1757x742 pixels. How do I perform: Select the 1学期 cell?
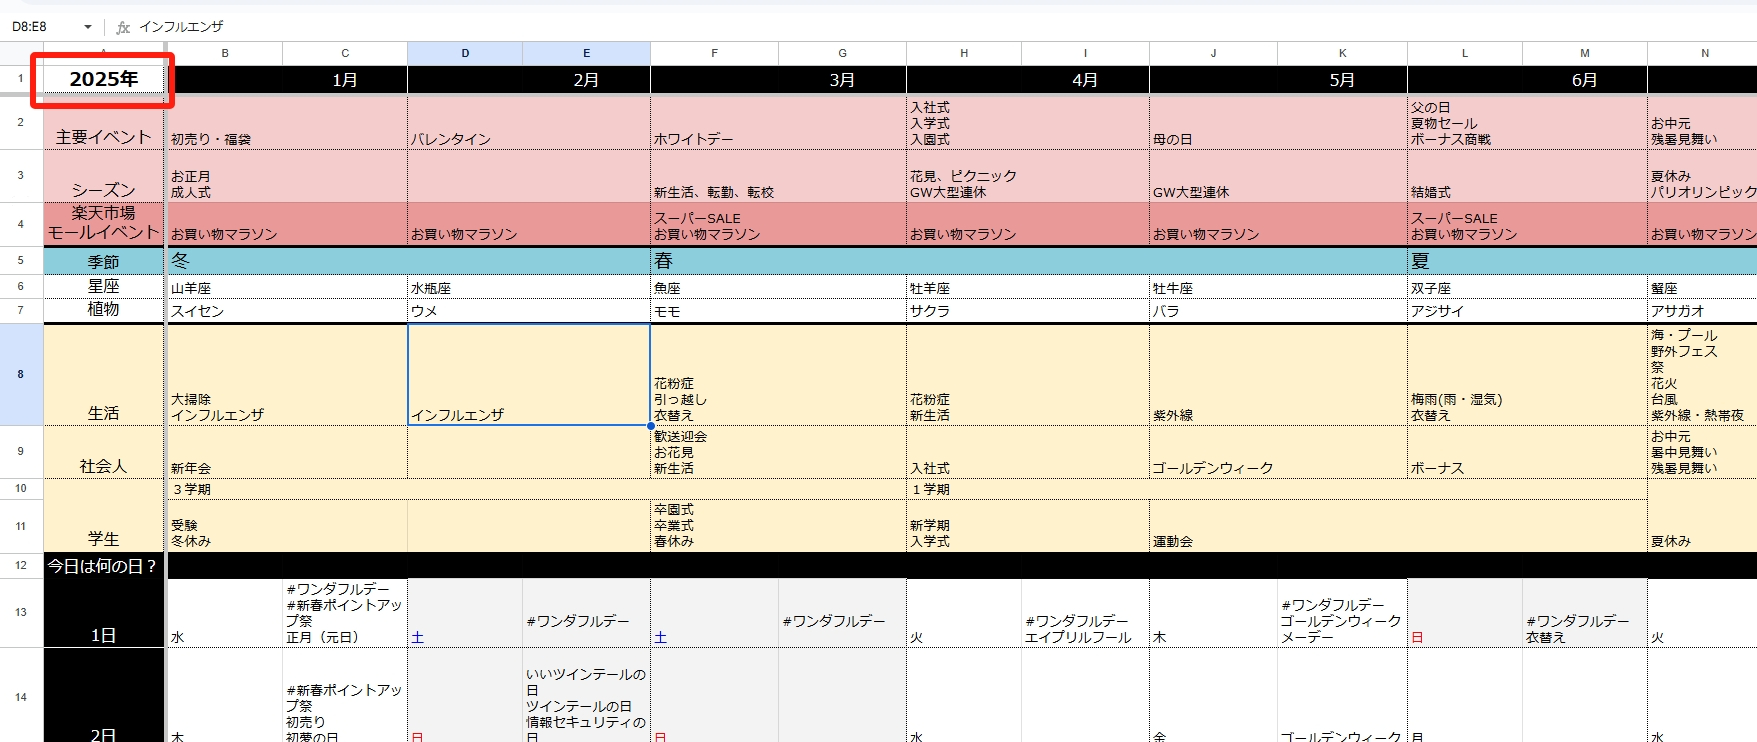coord(1277,489)
